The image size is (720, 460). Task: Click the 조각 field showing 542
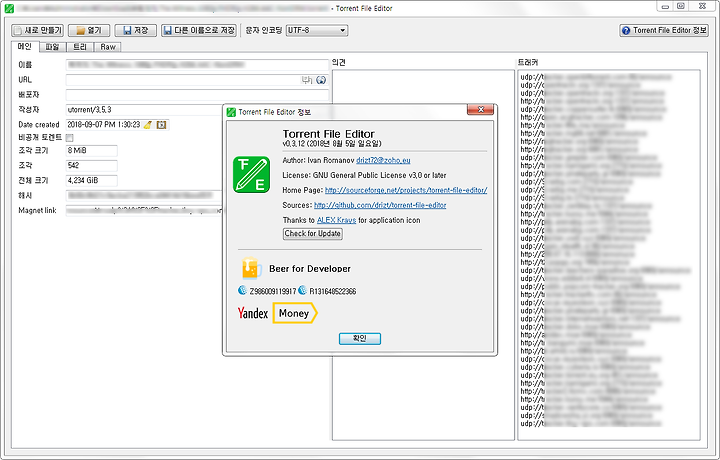coord(91,165)
